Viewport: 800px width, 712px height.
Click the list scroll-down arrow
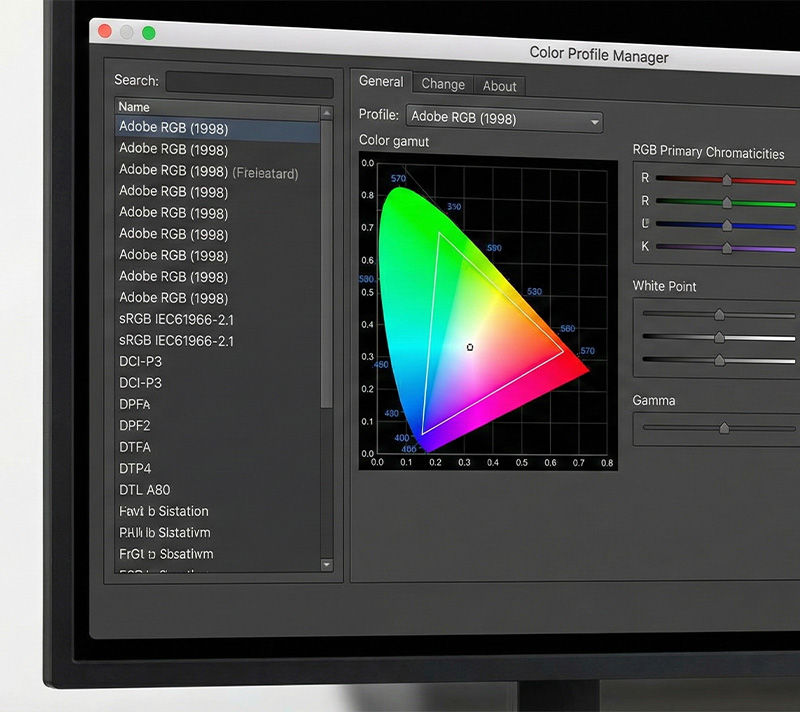click(x=326, y=565)
